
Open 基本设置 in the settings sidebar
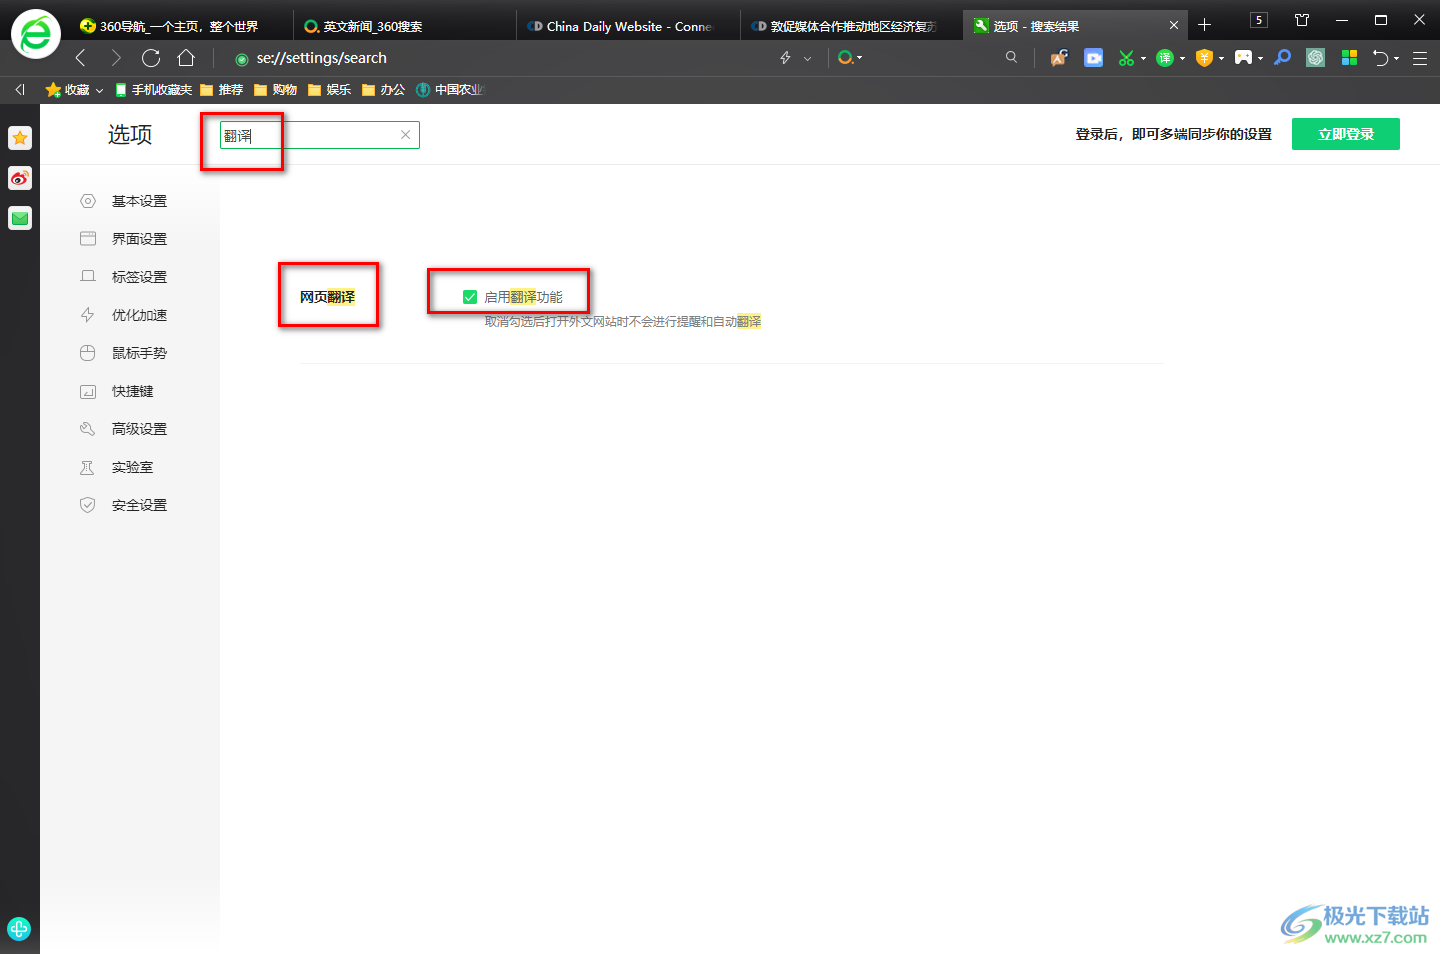(139, 201)
